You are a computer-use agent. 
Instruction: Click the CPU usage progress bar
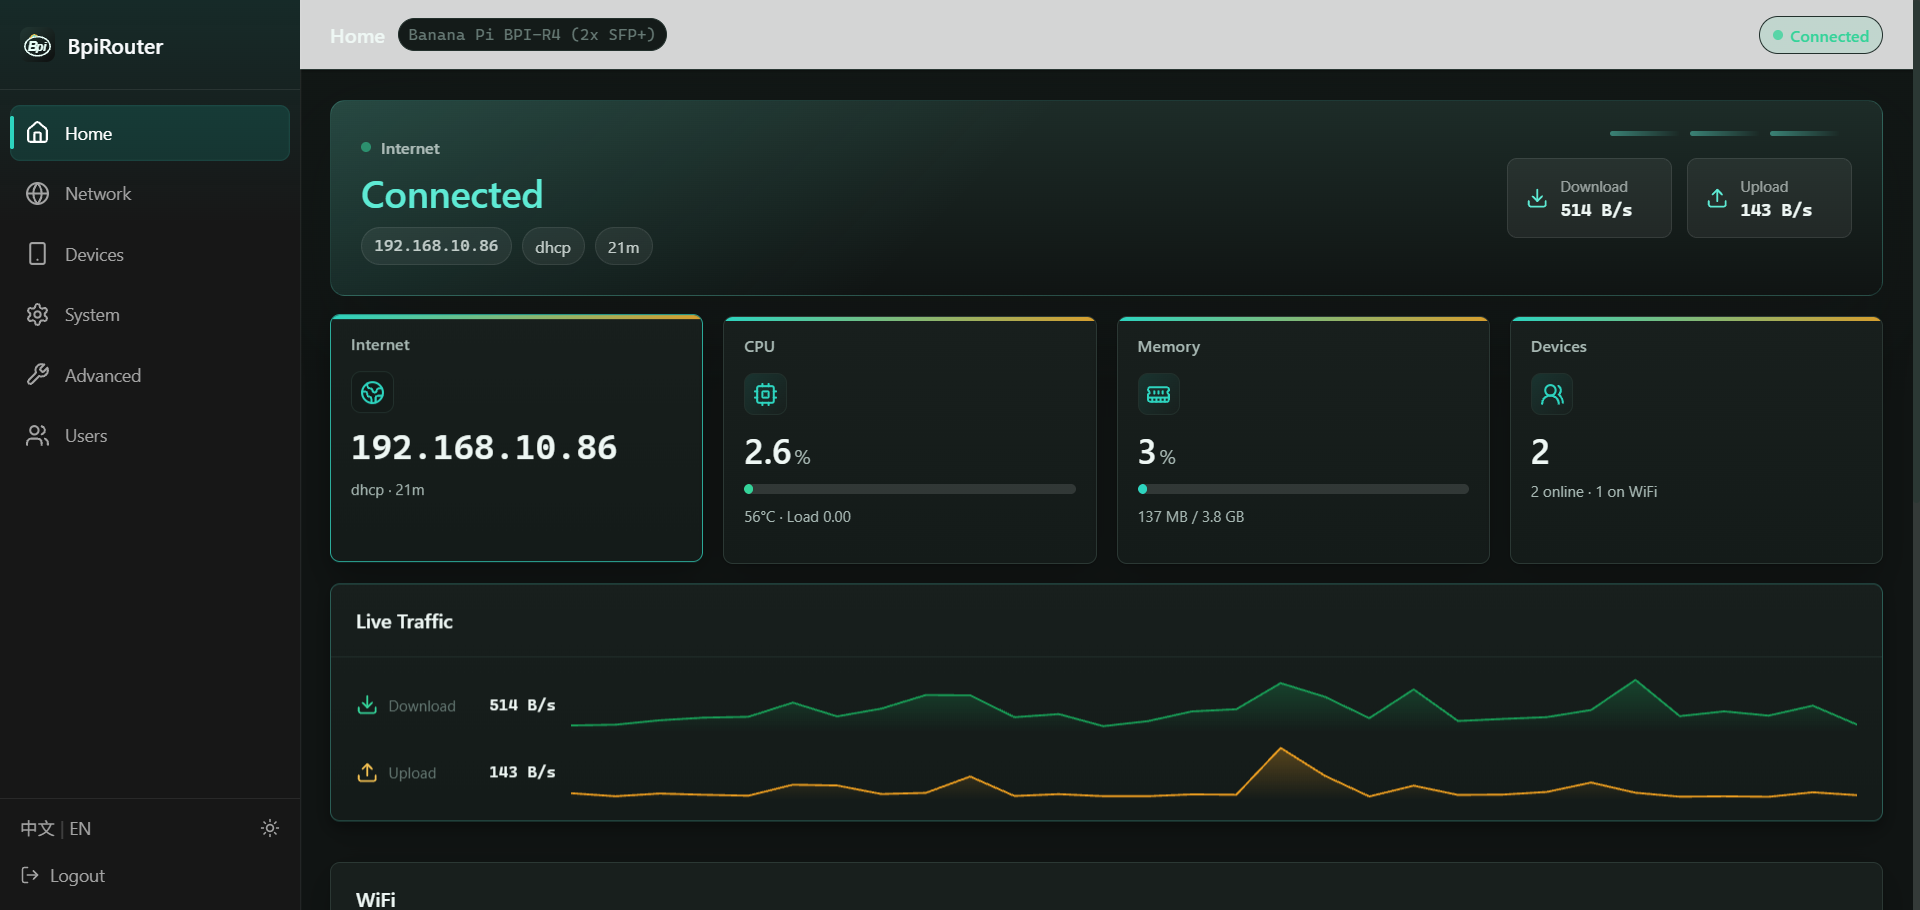pos(910,489)
